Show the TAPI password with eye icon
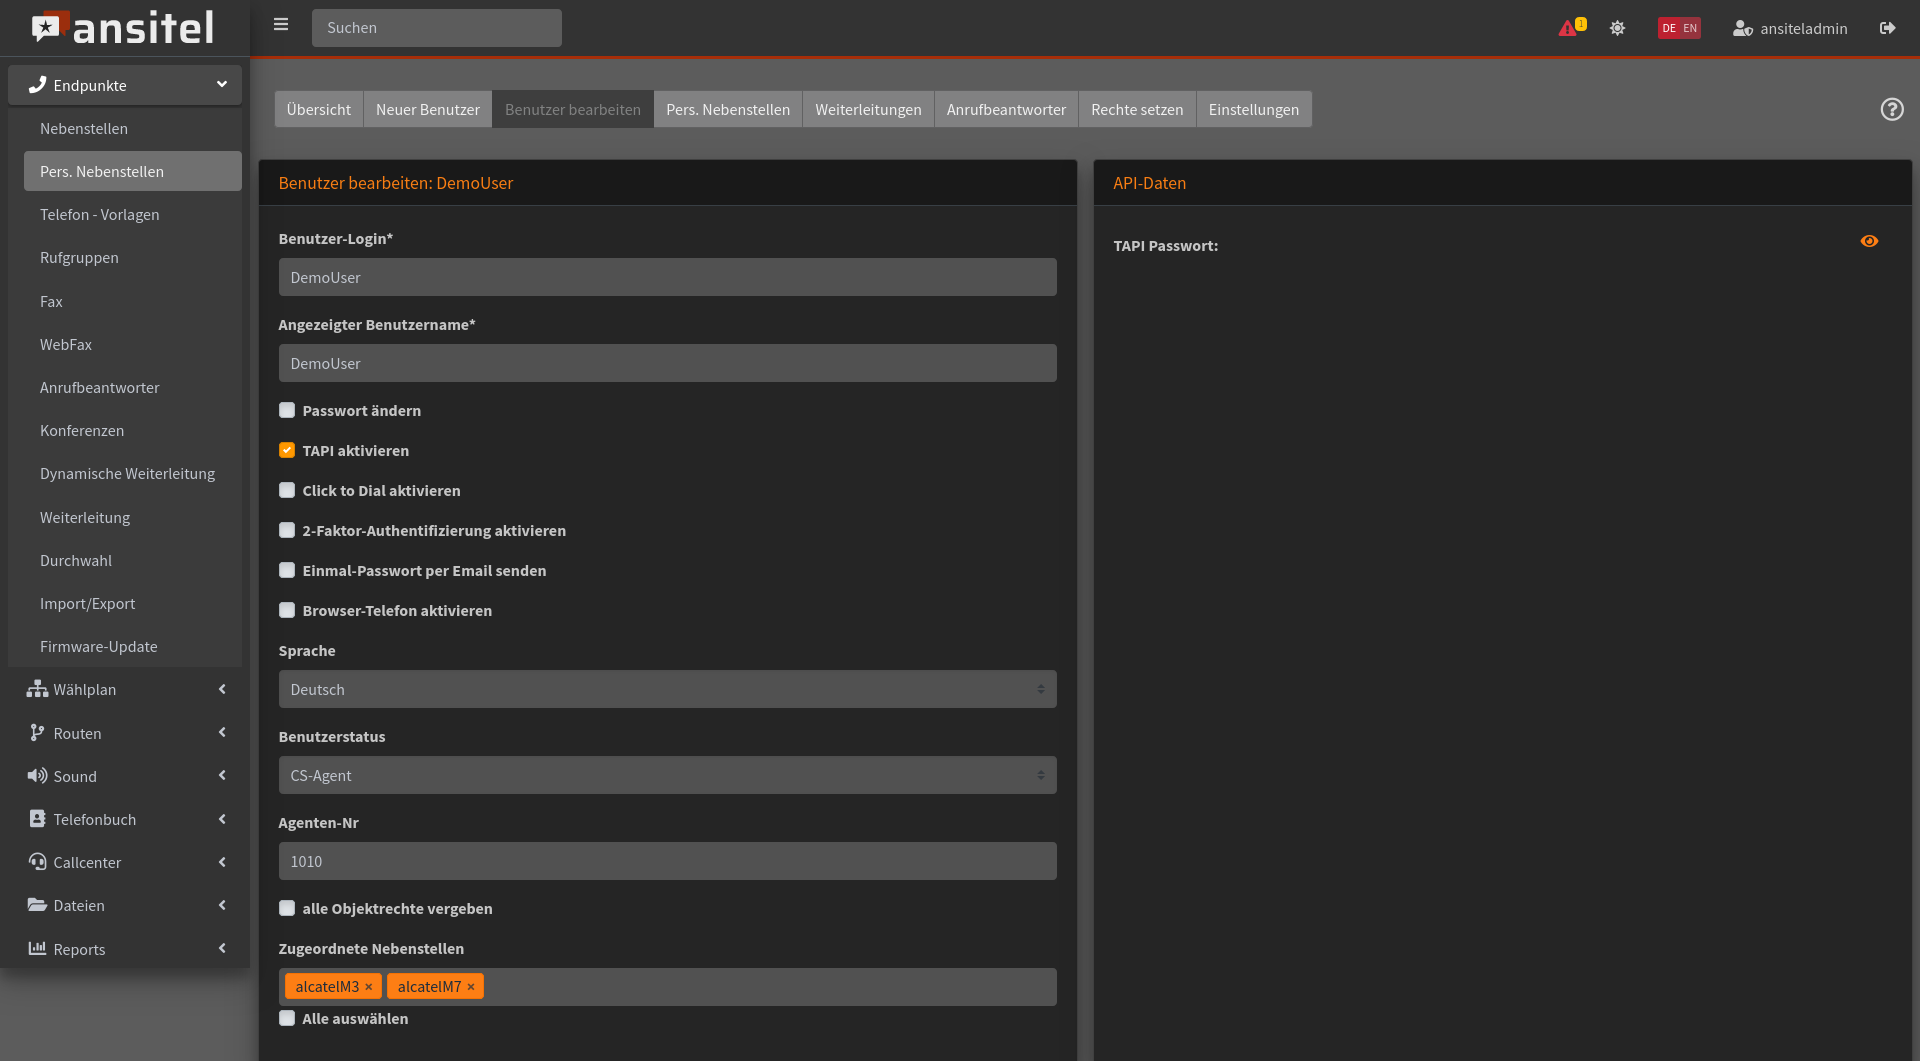Screen dimensions: 1920x1061 pos(1868,241)
